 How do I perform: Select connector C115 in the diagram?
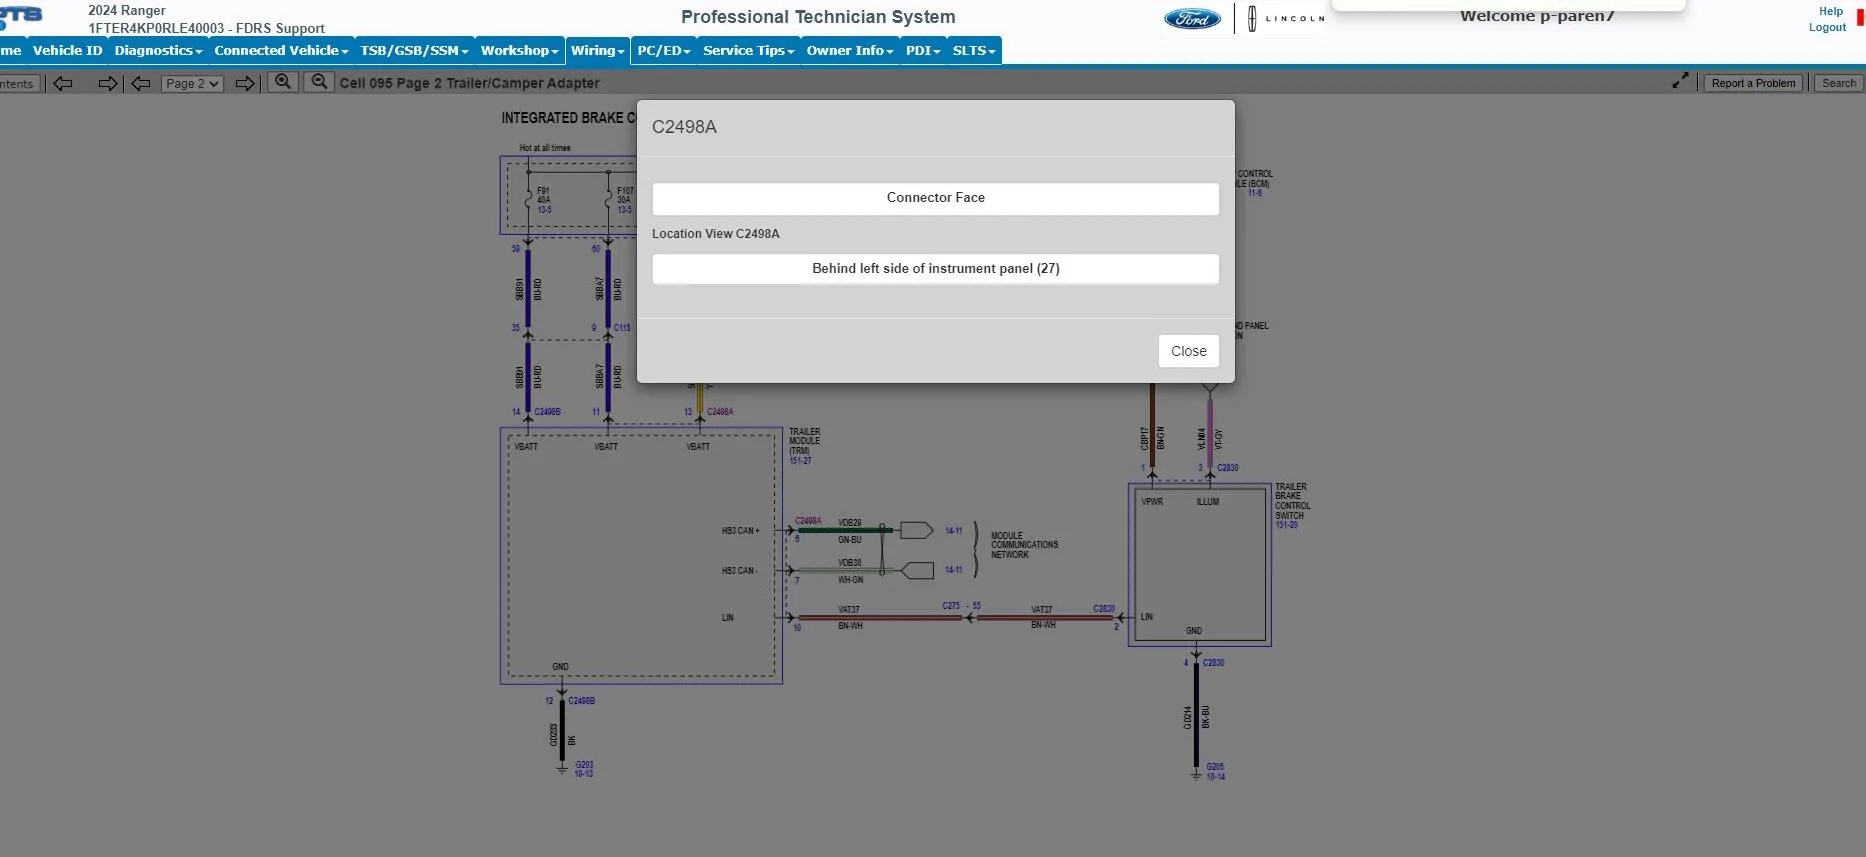[x=622, y=328]
